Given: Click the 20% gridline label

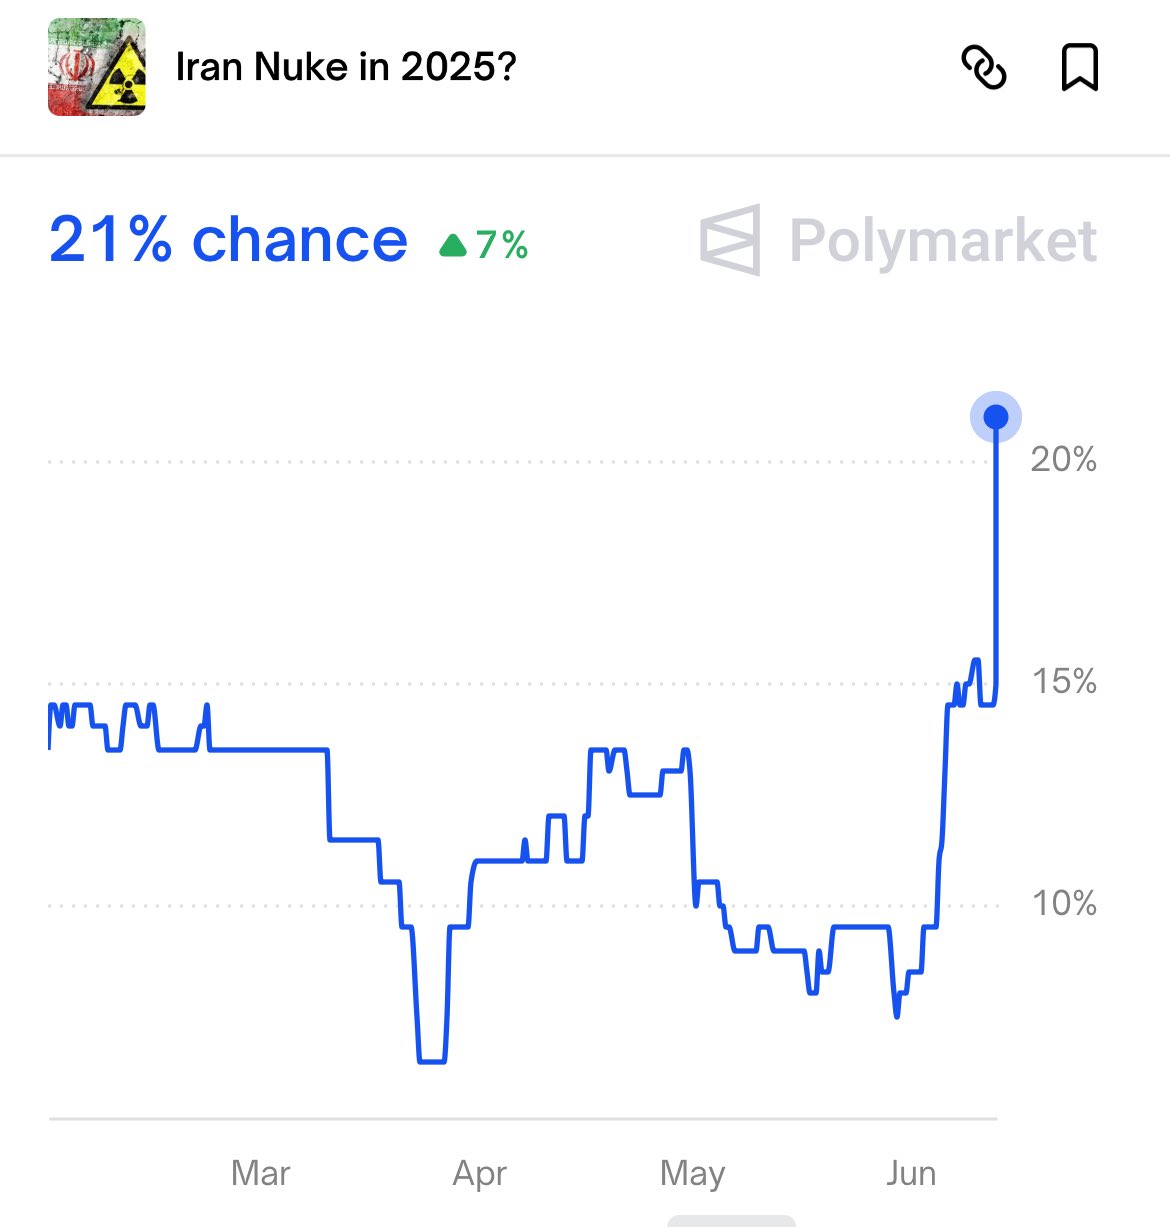Looking at the screenshot, I should click(1064, 459).
